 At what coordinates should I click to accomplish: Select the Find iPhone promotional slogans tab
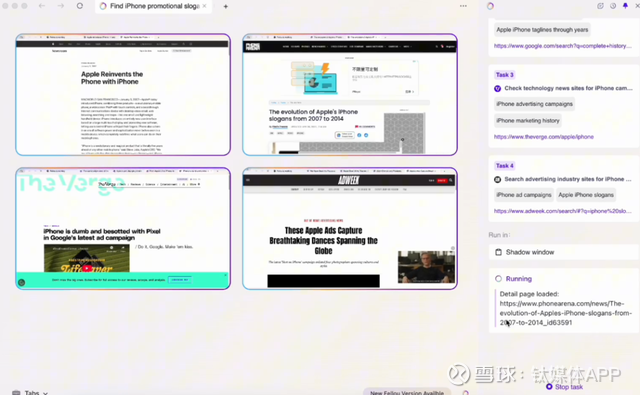(x=153, y=6)
